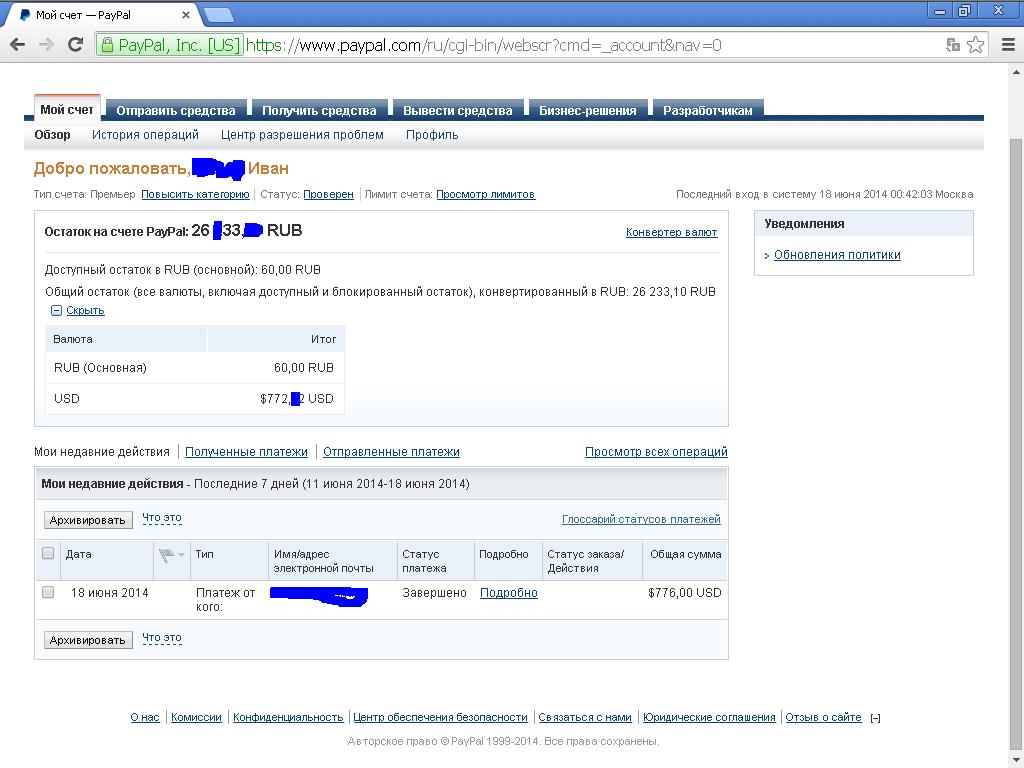Open the Вывести средства tab
The image size is (1024, 768).
point(458,110)
